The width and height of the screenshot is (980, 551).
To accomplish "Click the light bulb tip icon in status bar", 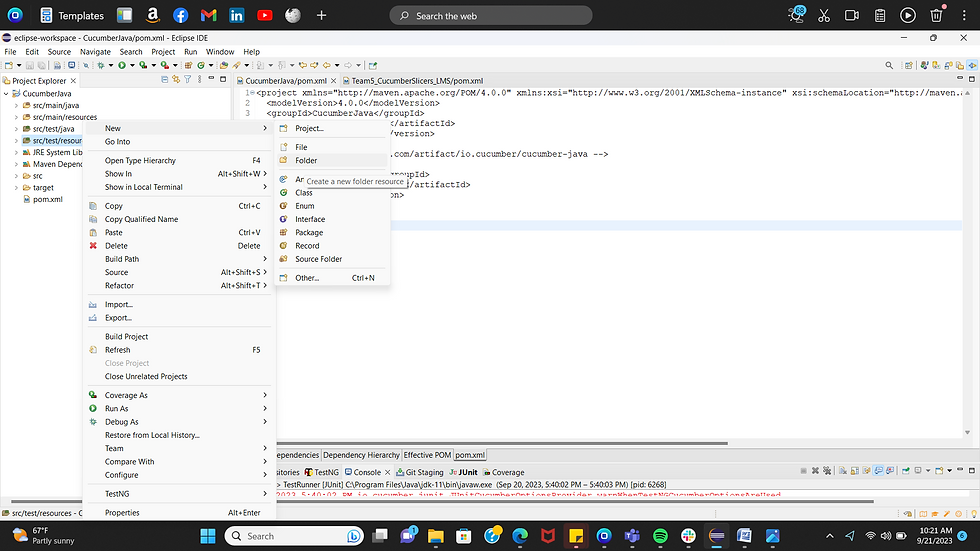I will click(973, 514).
